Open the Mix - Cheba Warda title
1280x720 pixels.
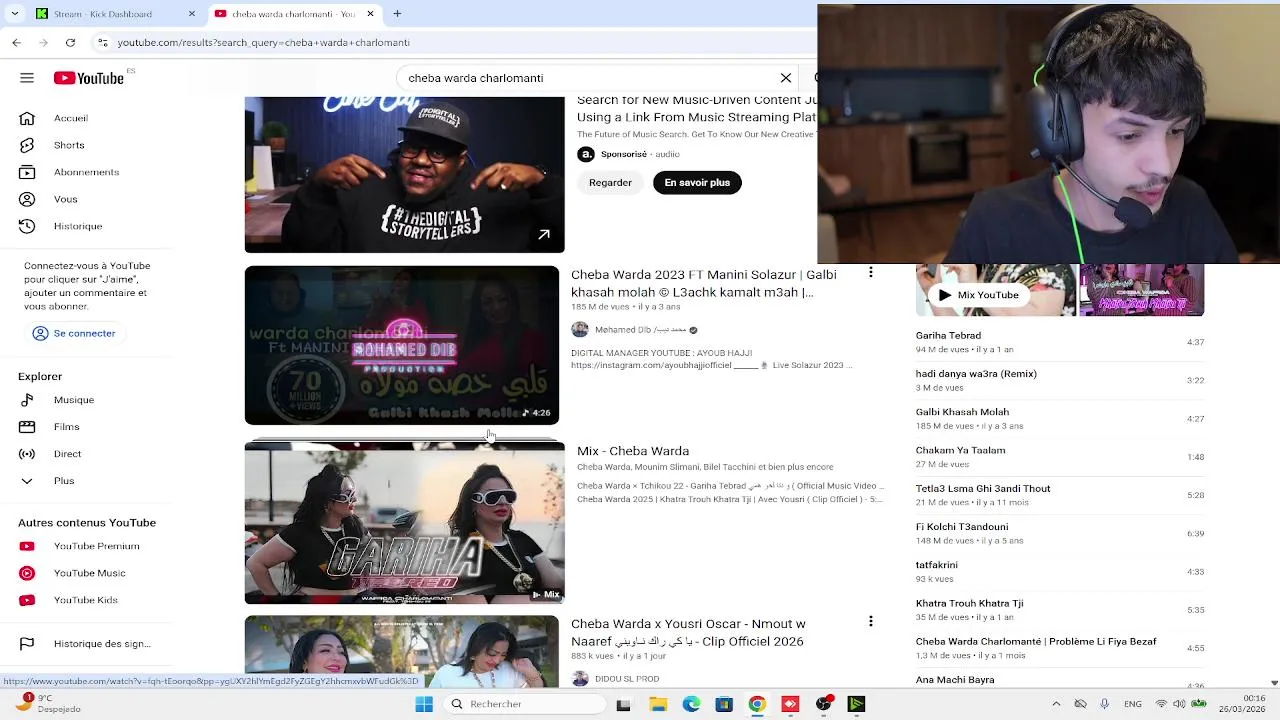point(633,451)
